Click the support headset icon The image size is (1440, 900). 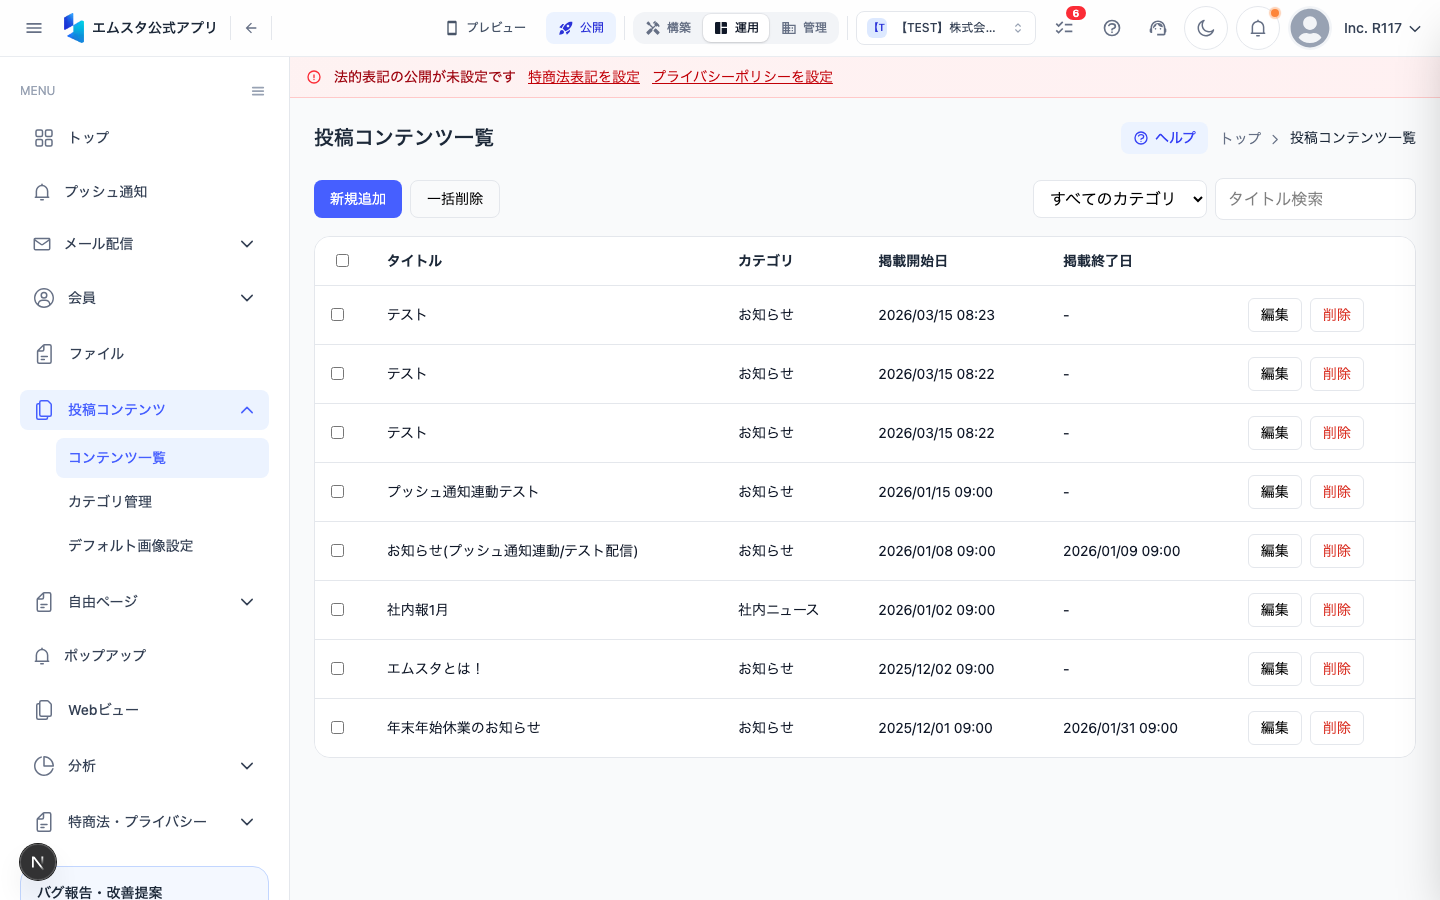1158,28
